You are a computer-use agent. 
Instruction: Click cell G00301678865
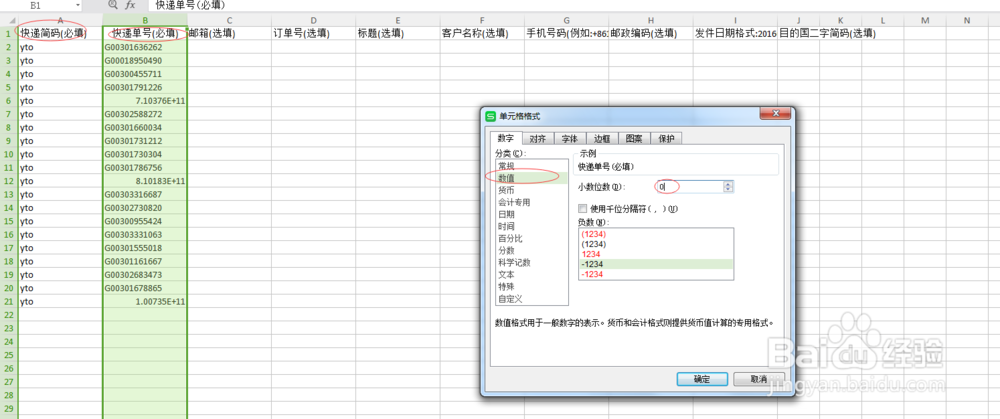pyautogui.click(x=145, y=288)
